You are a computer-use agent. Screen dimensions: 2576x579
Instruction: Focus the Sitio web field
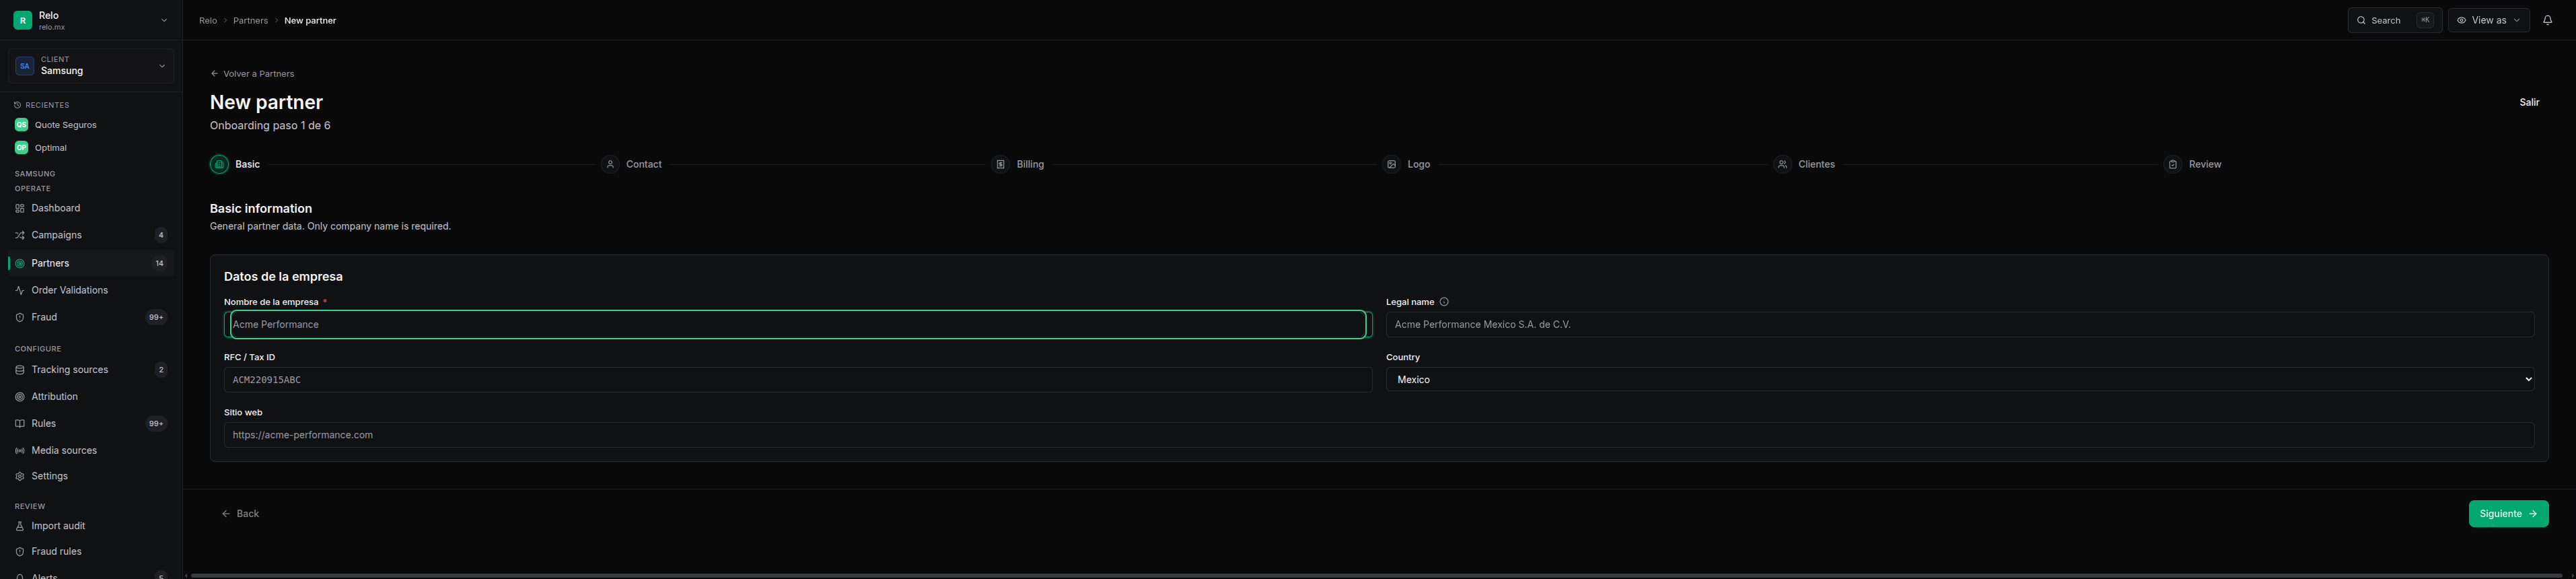pyautogui.click(x=1379, y=435)
